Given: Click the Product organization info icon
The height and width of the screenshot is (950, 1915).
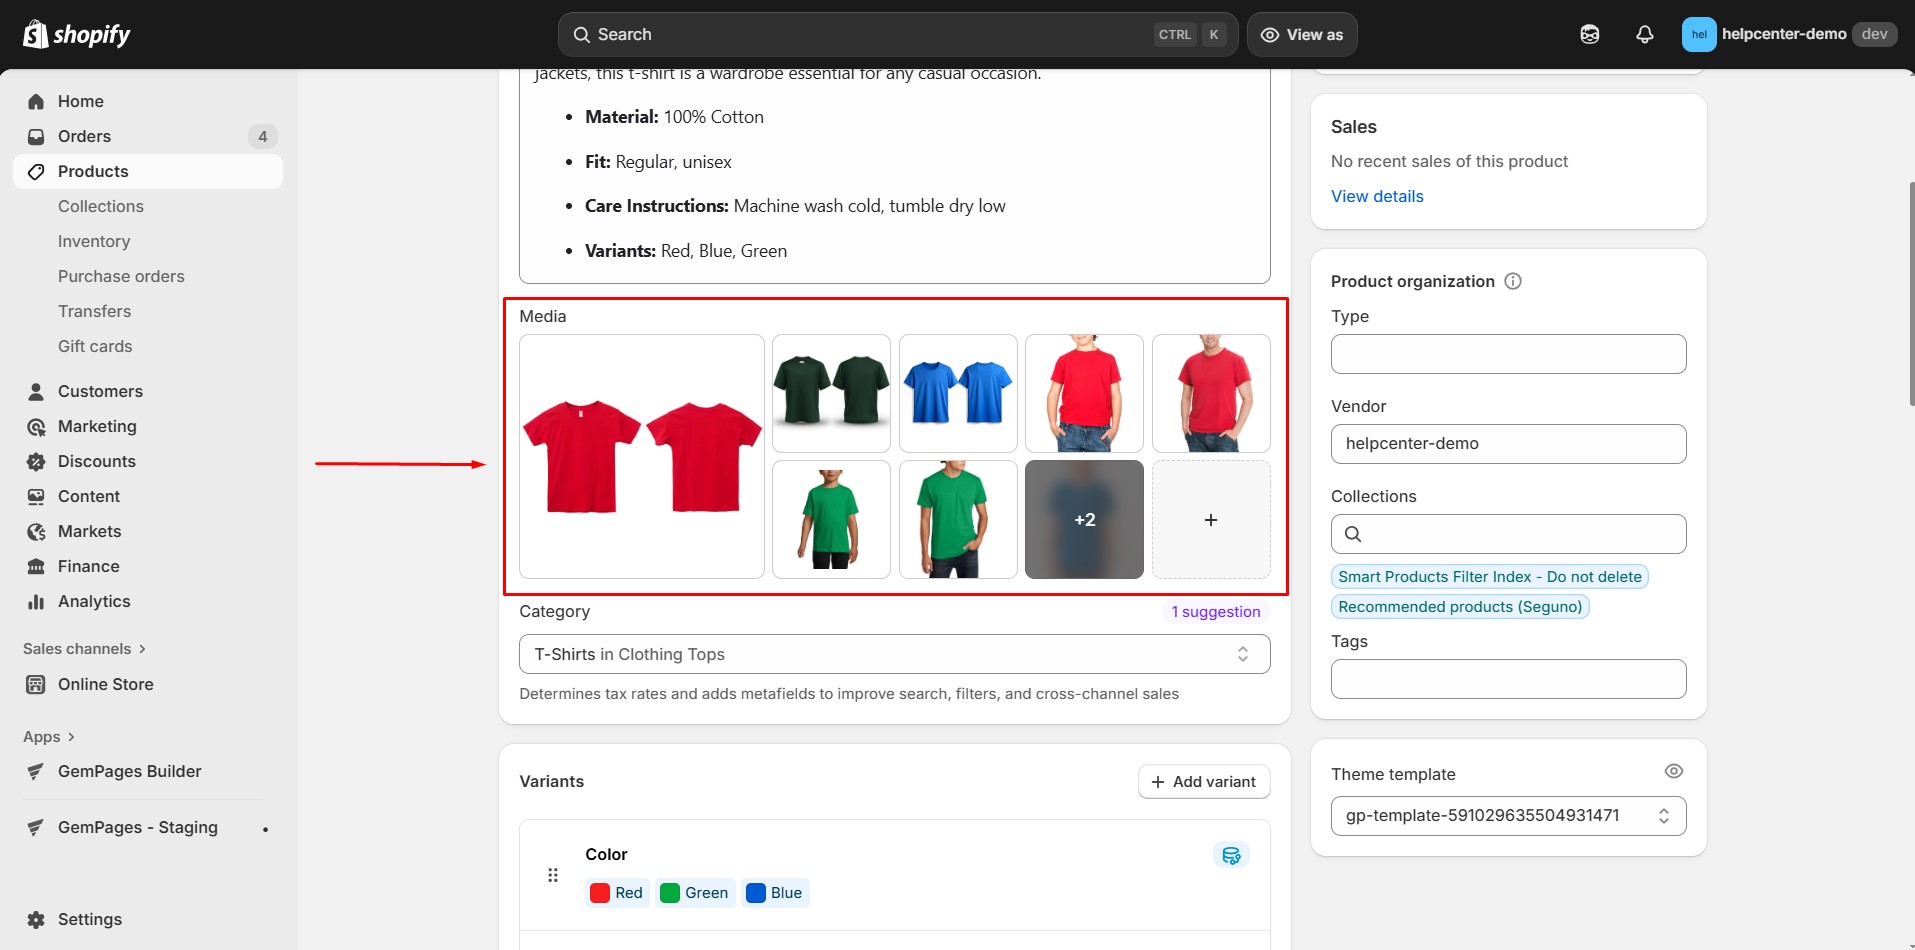Looking at the screenshot, I should coord(1513,281).
